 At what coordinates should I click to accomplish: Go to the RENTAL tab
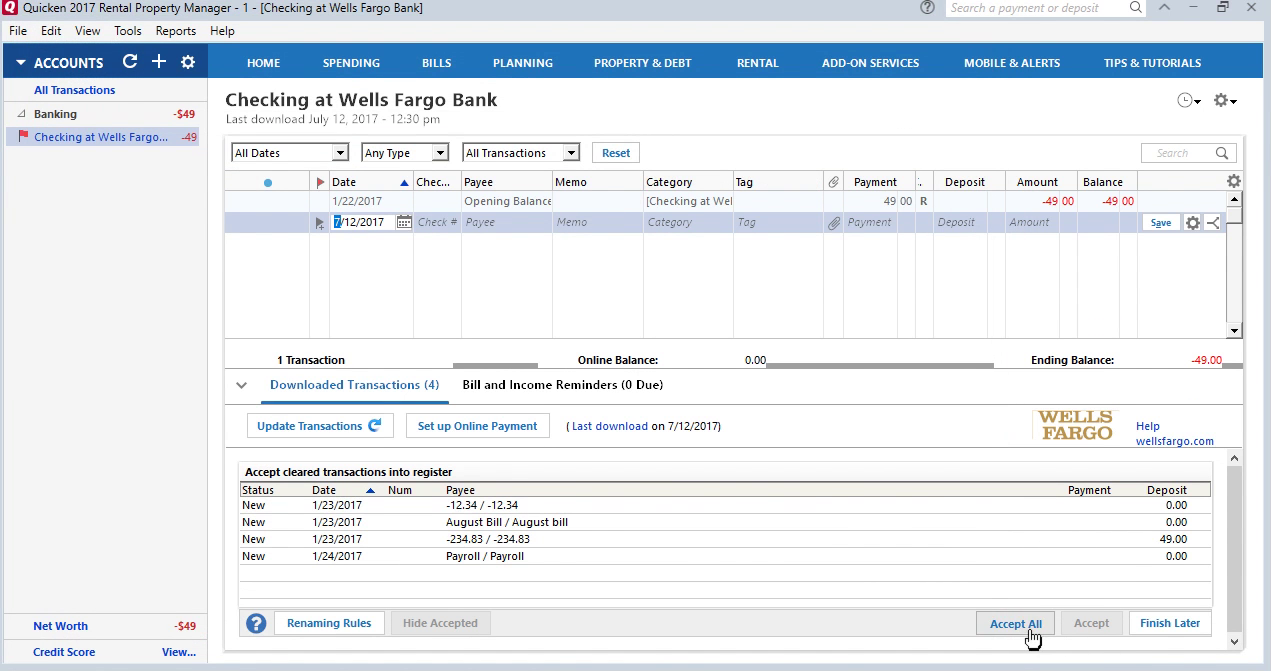757,63
